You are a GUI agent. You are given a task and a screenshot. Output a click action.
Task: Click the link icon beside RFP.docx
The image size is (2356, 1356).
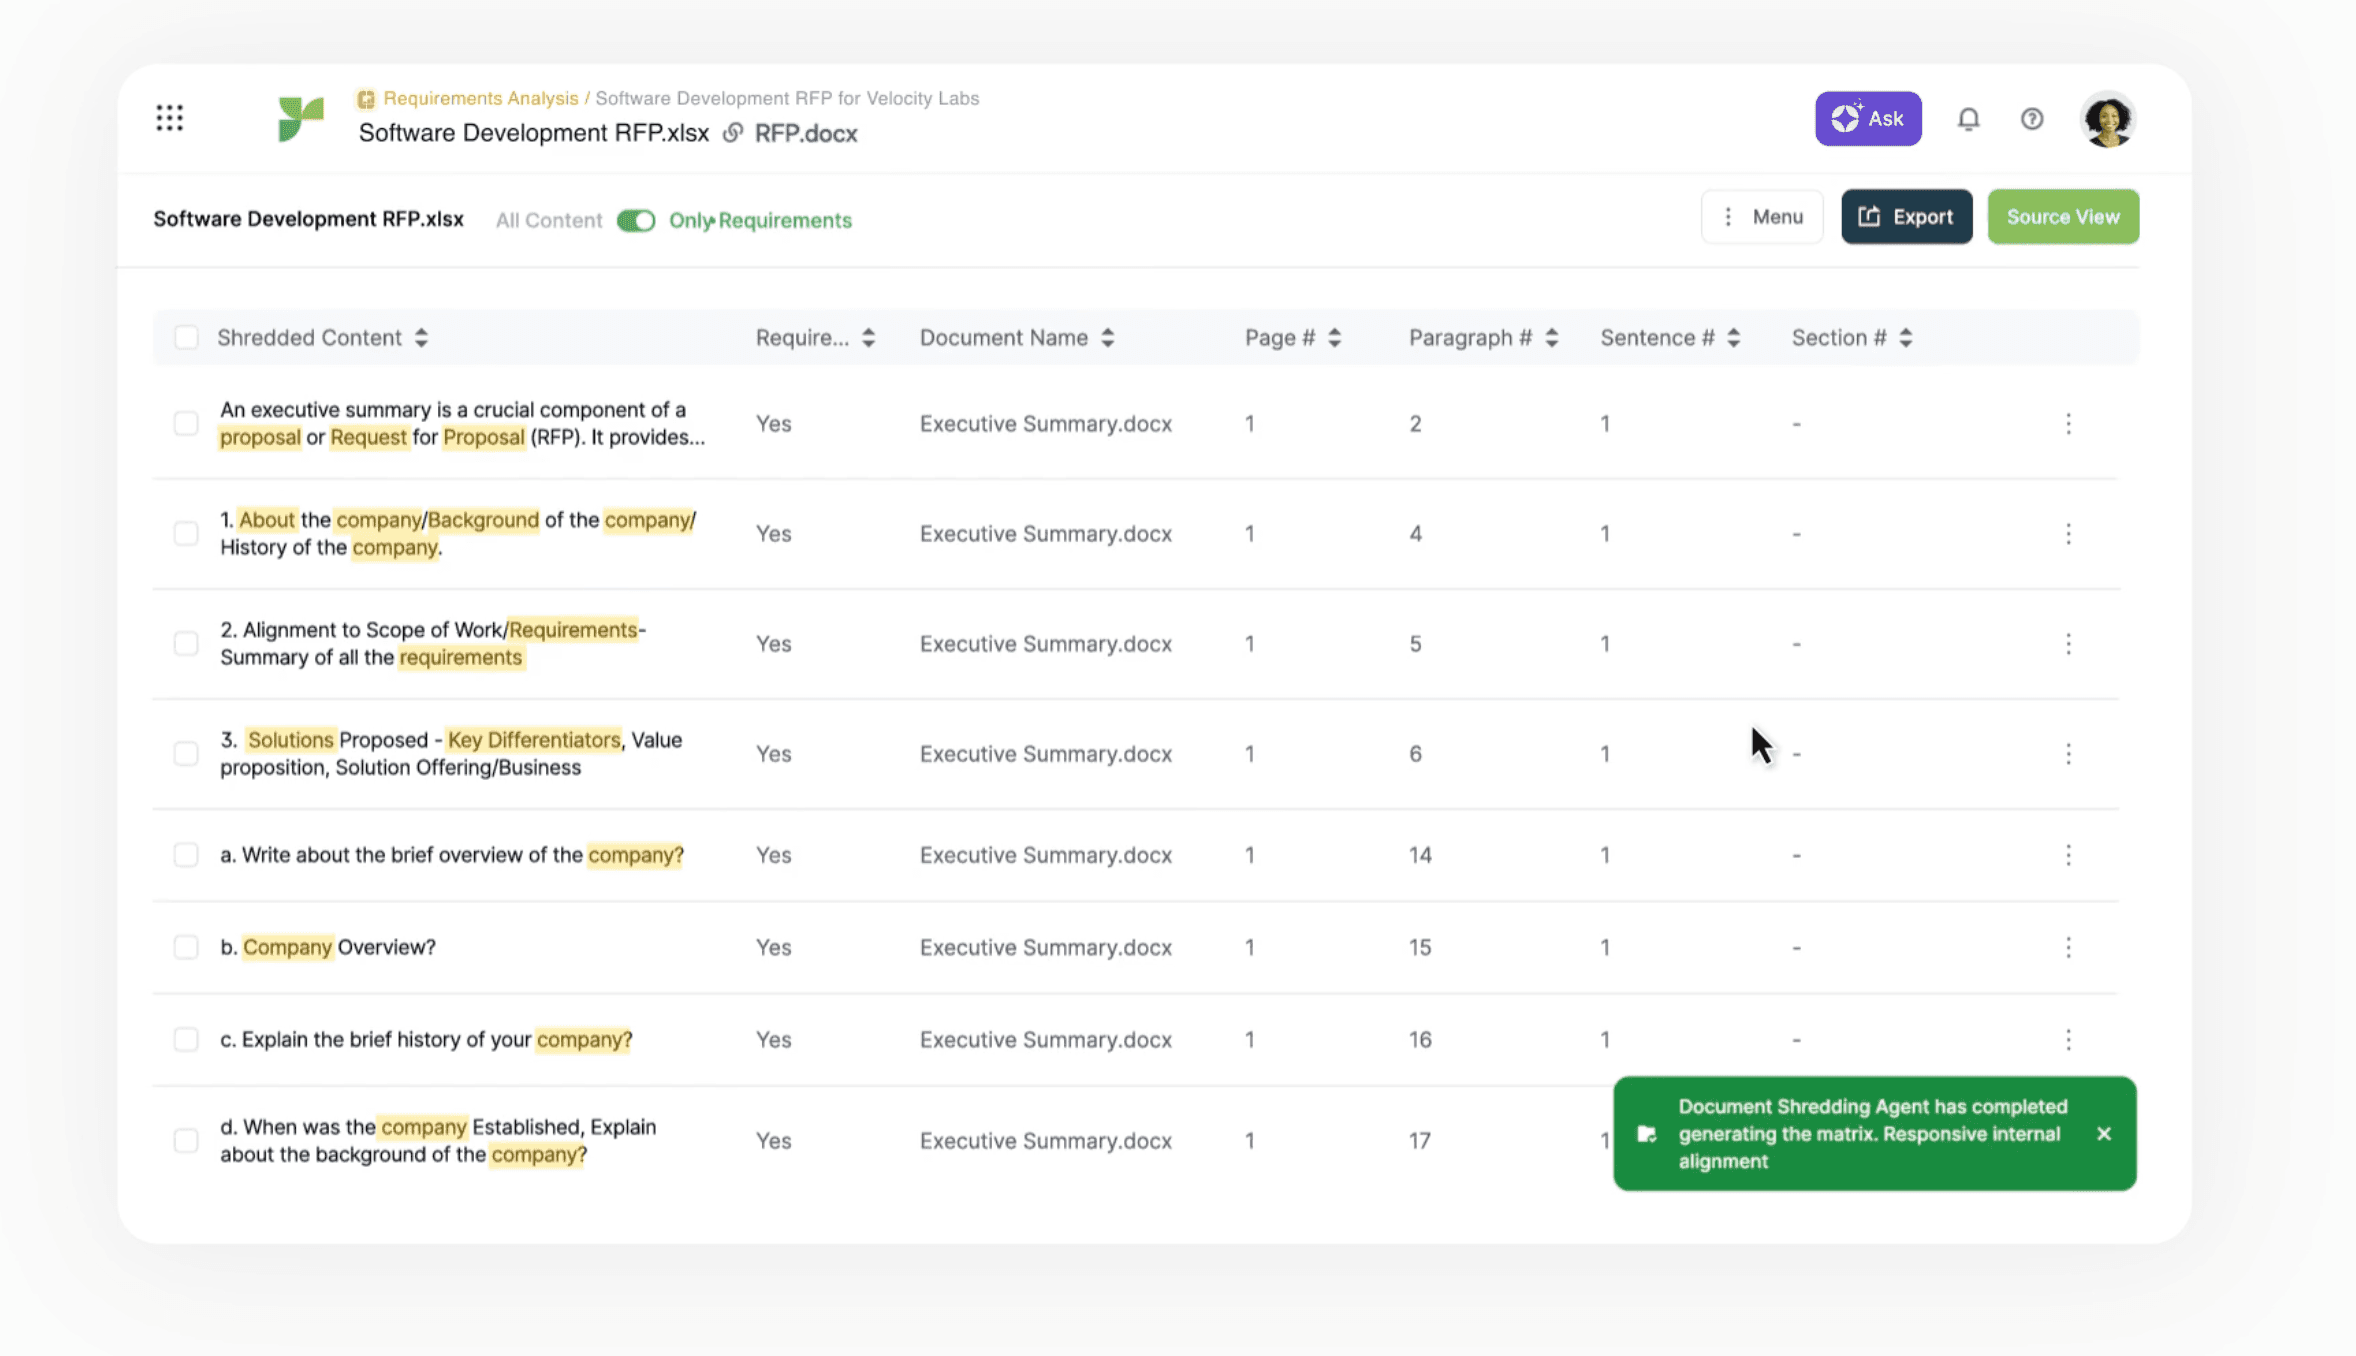coord(733,133)
